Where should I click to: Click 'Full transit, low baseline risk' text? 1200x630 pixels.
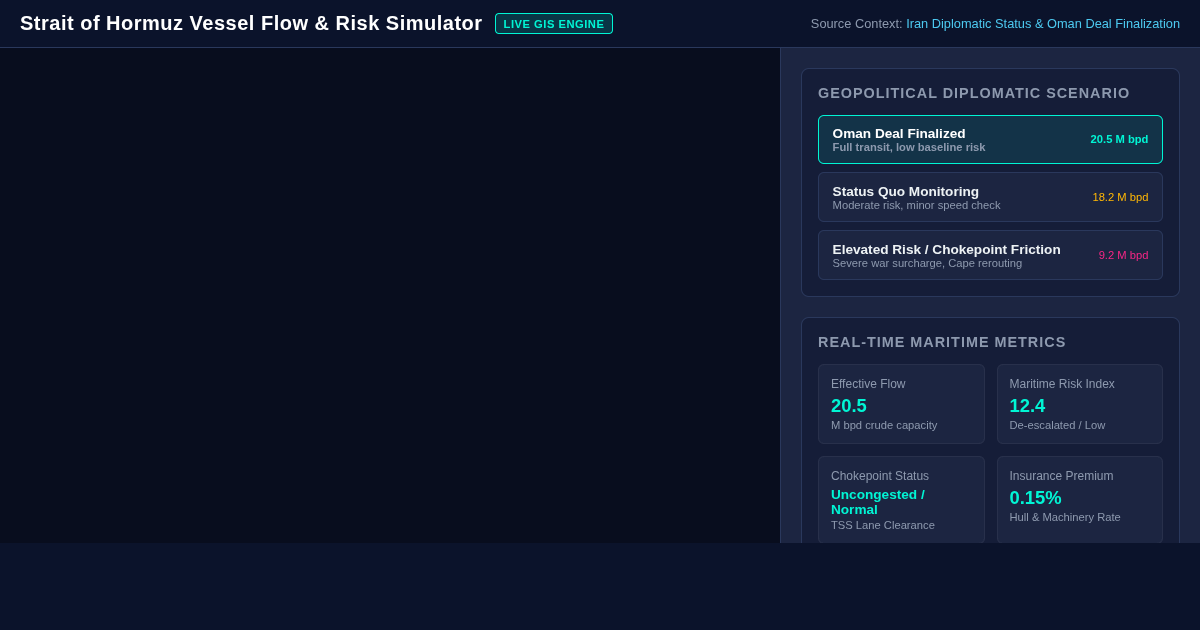909,147
